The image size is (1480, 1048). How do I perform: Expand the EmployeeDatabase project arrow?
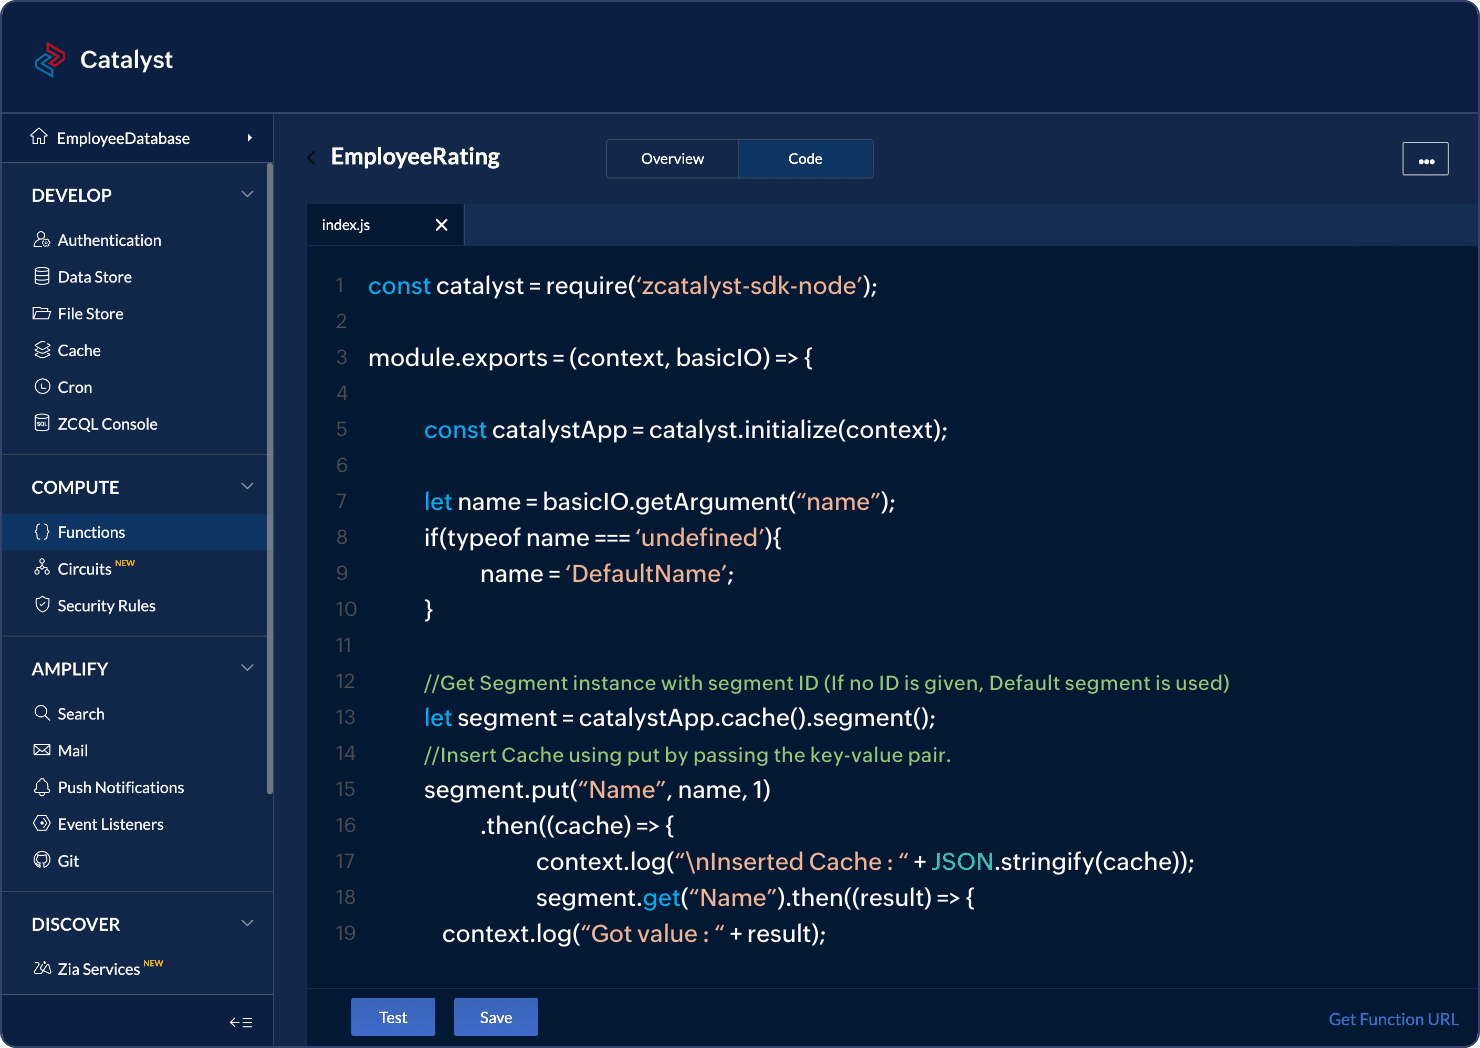249,138
